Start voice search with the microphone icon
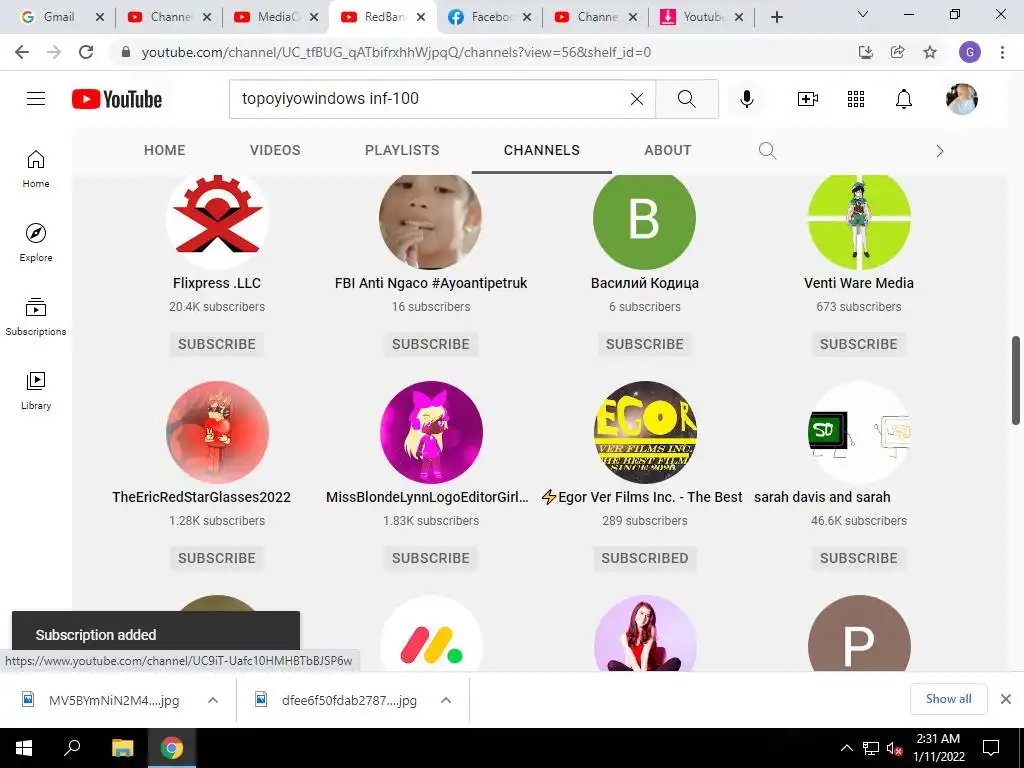 coord(747,99)
